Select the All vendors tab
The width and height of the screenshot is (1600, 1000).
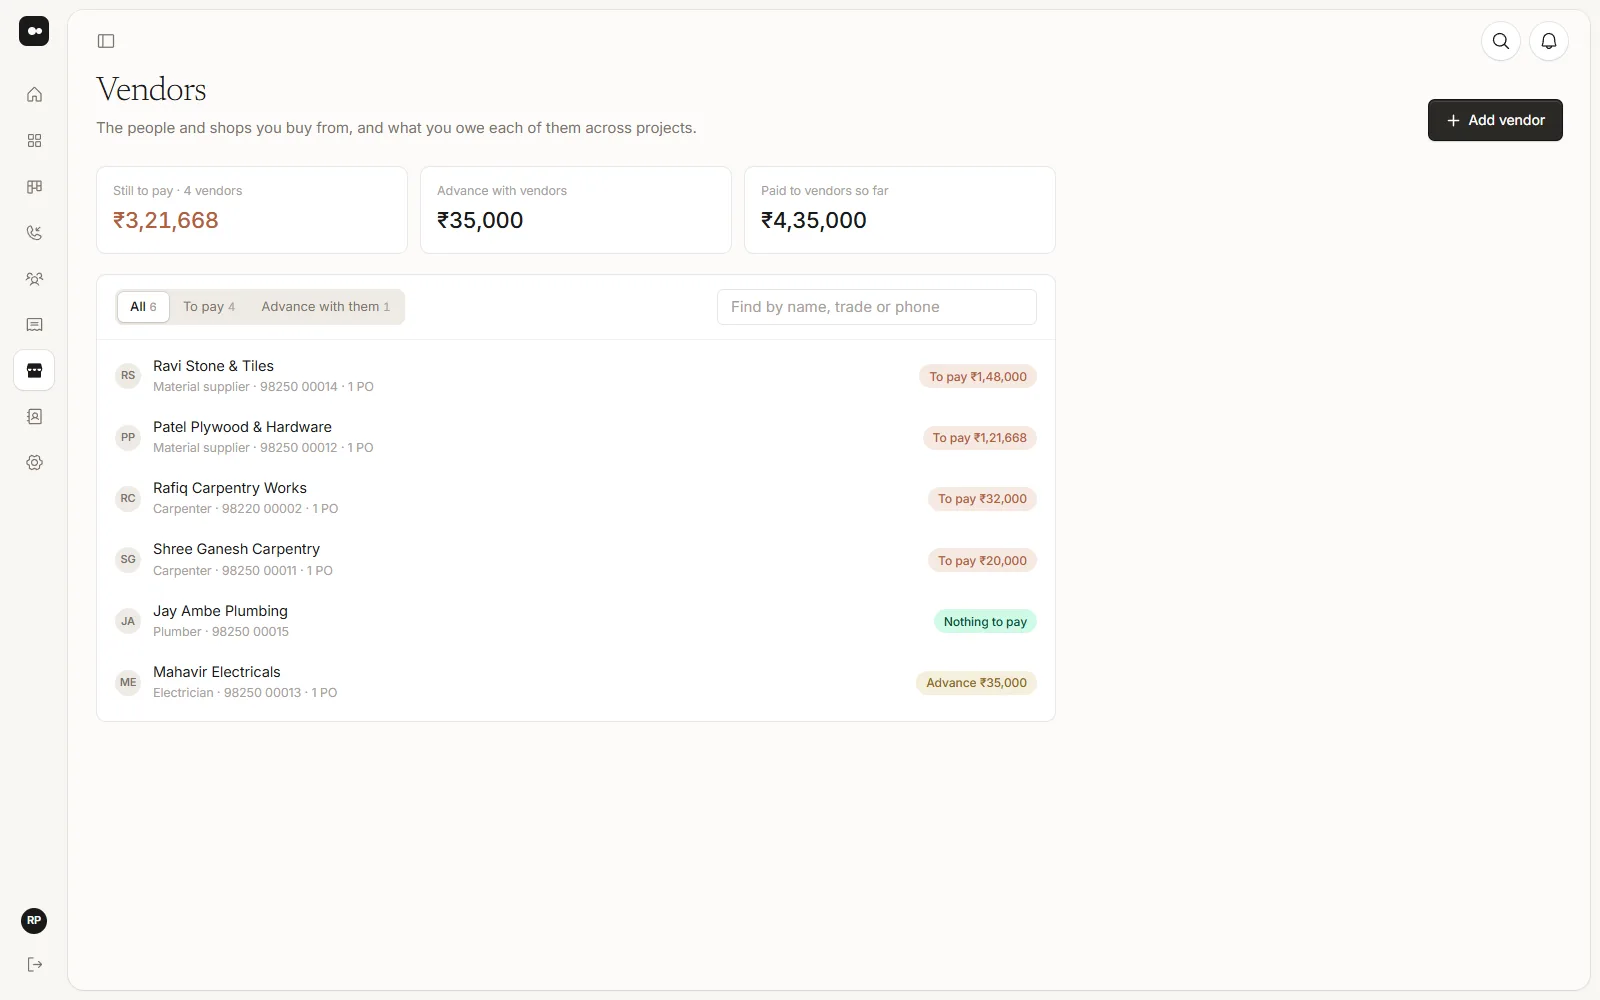click(143, 307)
